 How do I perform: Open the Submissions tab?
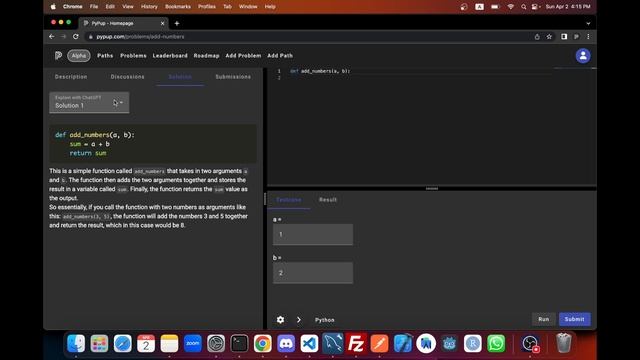click(233, 77)
